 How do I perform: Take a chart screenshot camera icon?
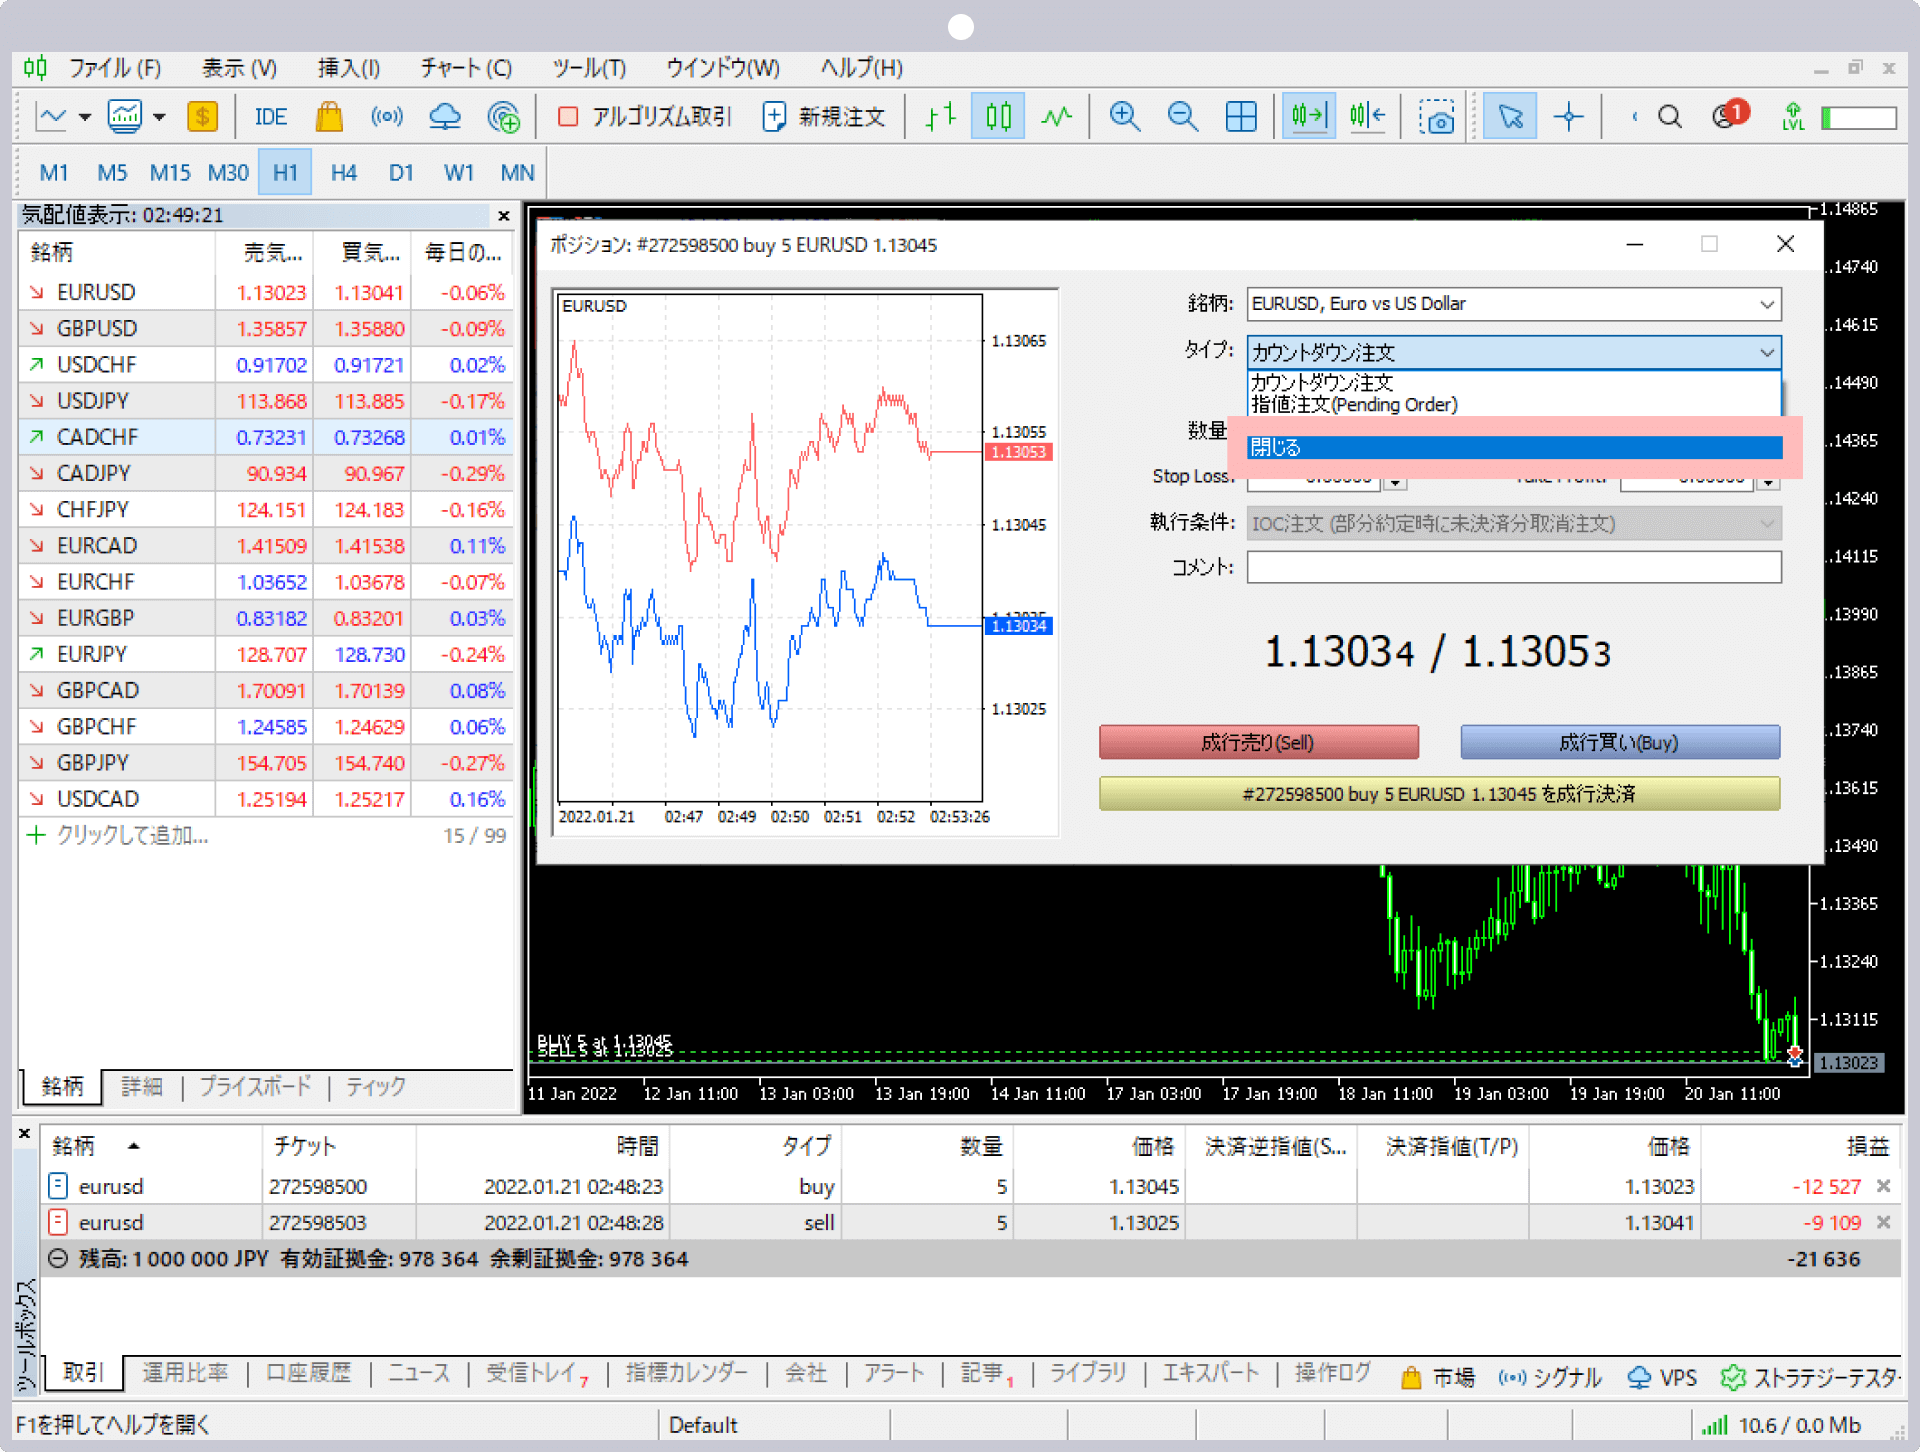[x=1437, y=117]
